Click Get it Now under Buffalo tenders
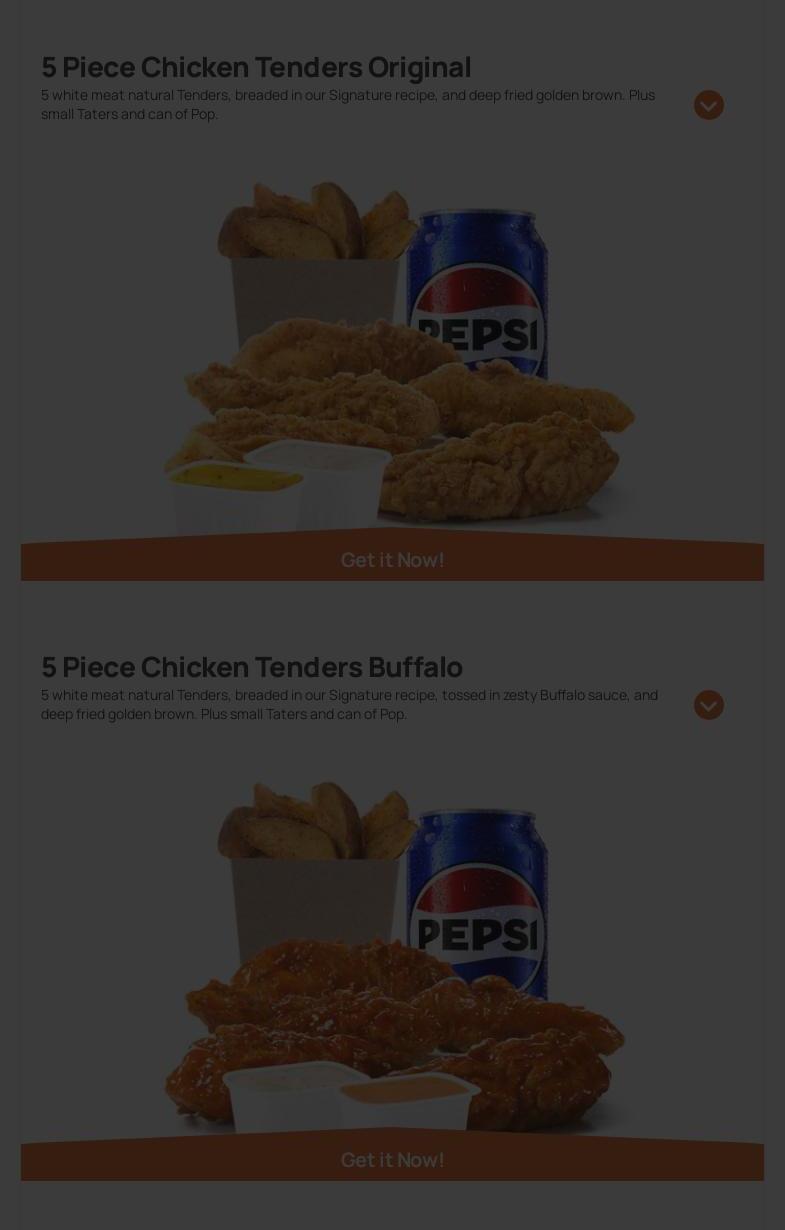 click(392, 1159)
